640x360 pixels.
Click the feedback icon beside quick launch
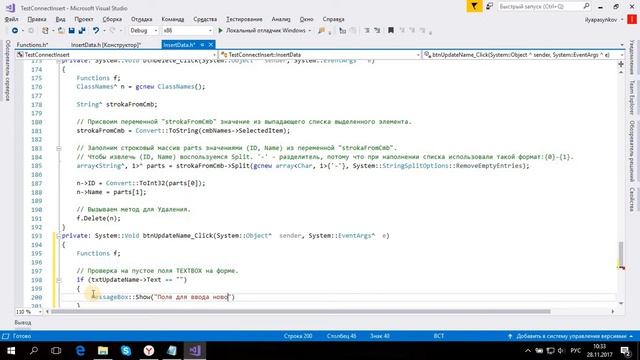(x=489, y=7)
